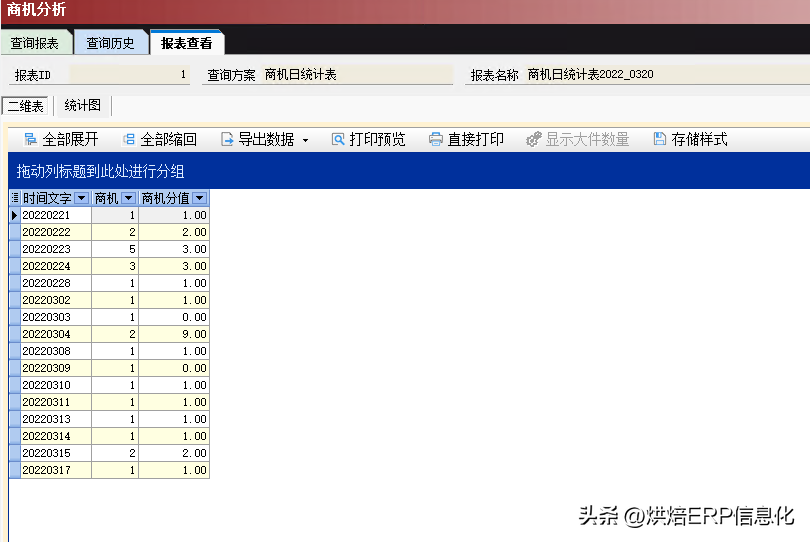Click the 全部缩回 button label
The image size is (810, 542).
(x=168, y=139)
